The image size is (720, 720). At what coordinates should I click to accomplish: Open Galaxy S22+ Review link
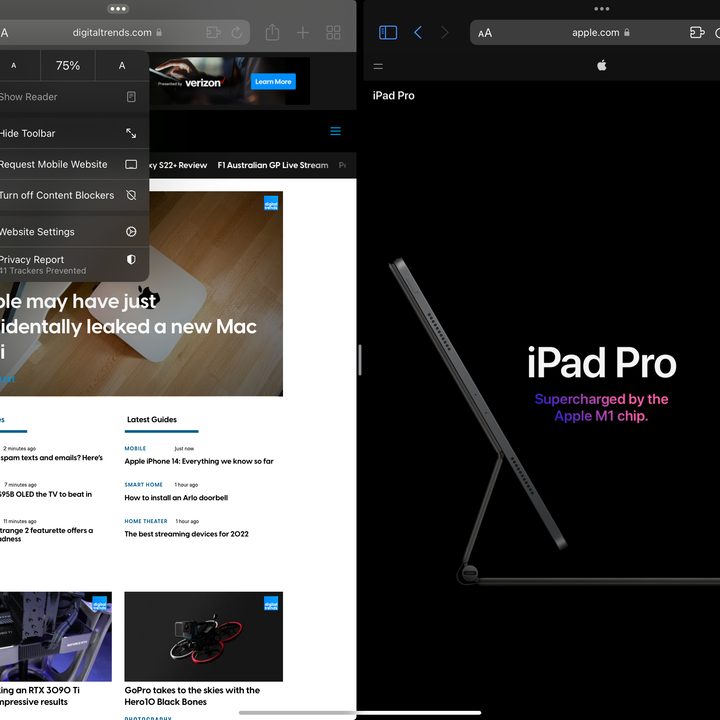point(178,165)
